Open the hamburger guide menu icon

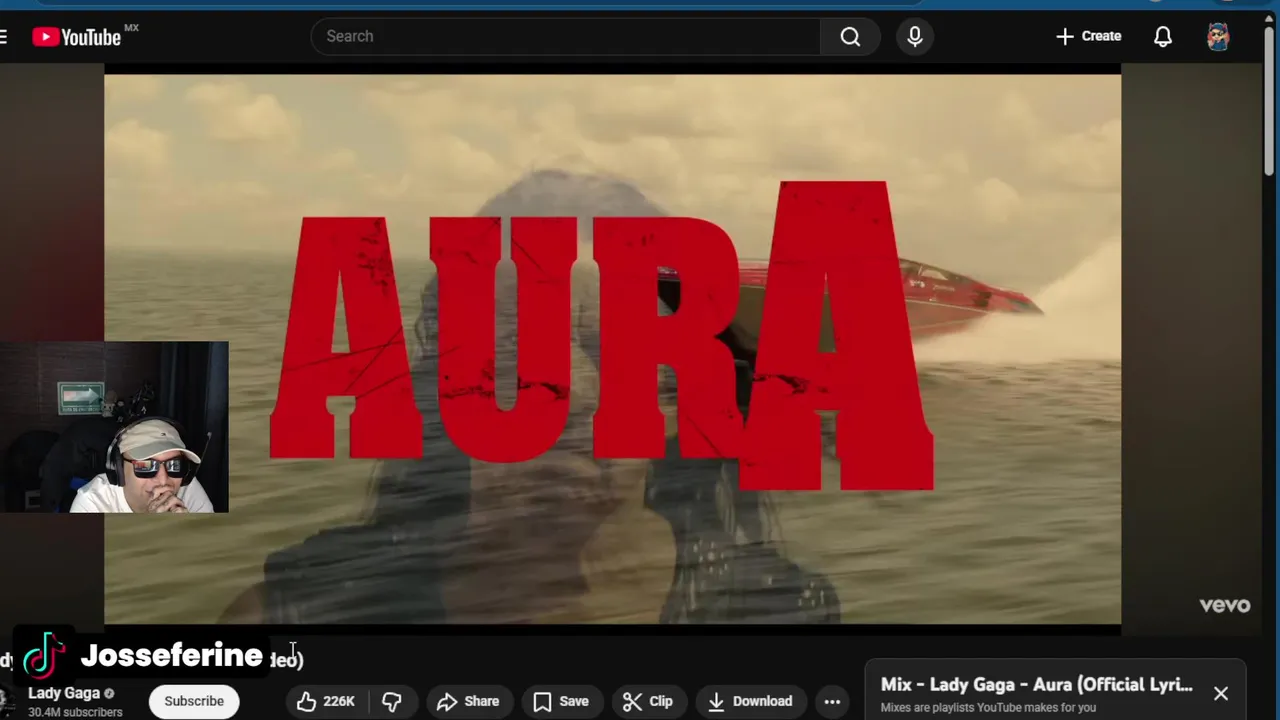(4, 37)
